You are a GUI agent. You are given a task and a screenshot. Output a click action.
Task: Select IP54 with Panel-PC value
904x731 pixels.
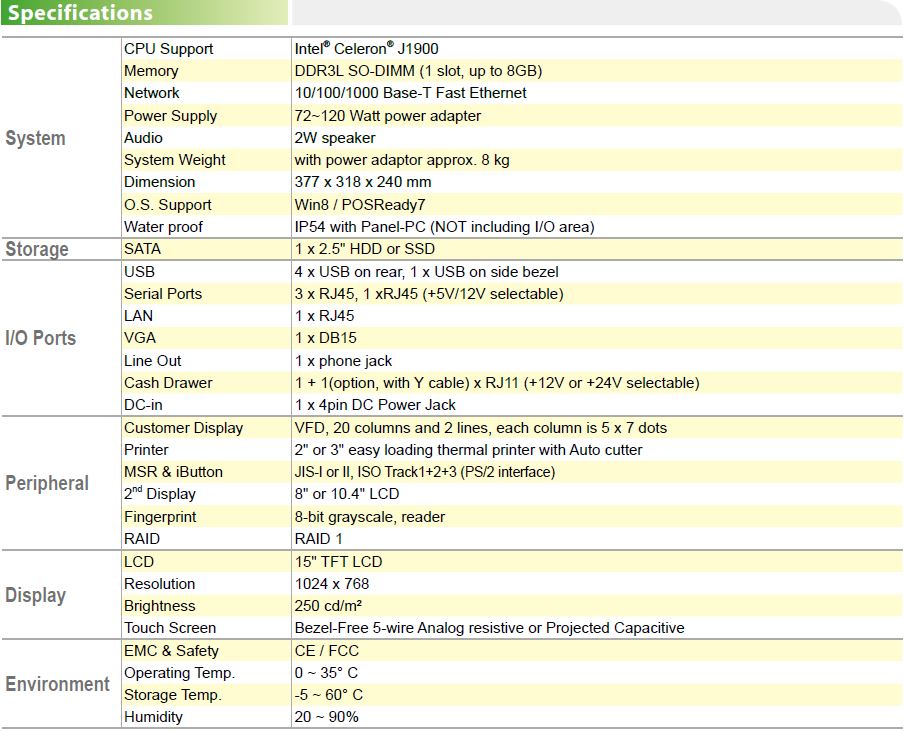[445, 227]
